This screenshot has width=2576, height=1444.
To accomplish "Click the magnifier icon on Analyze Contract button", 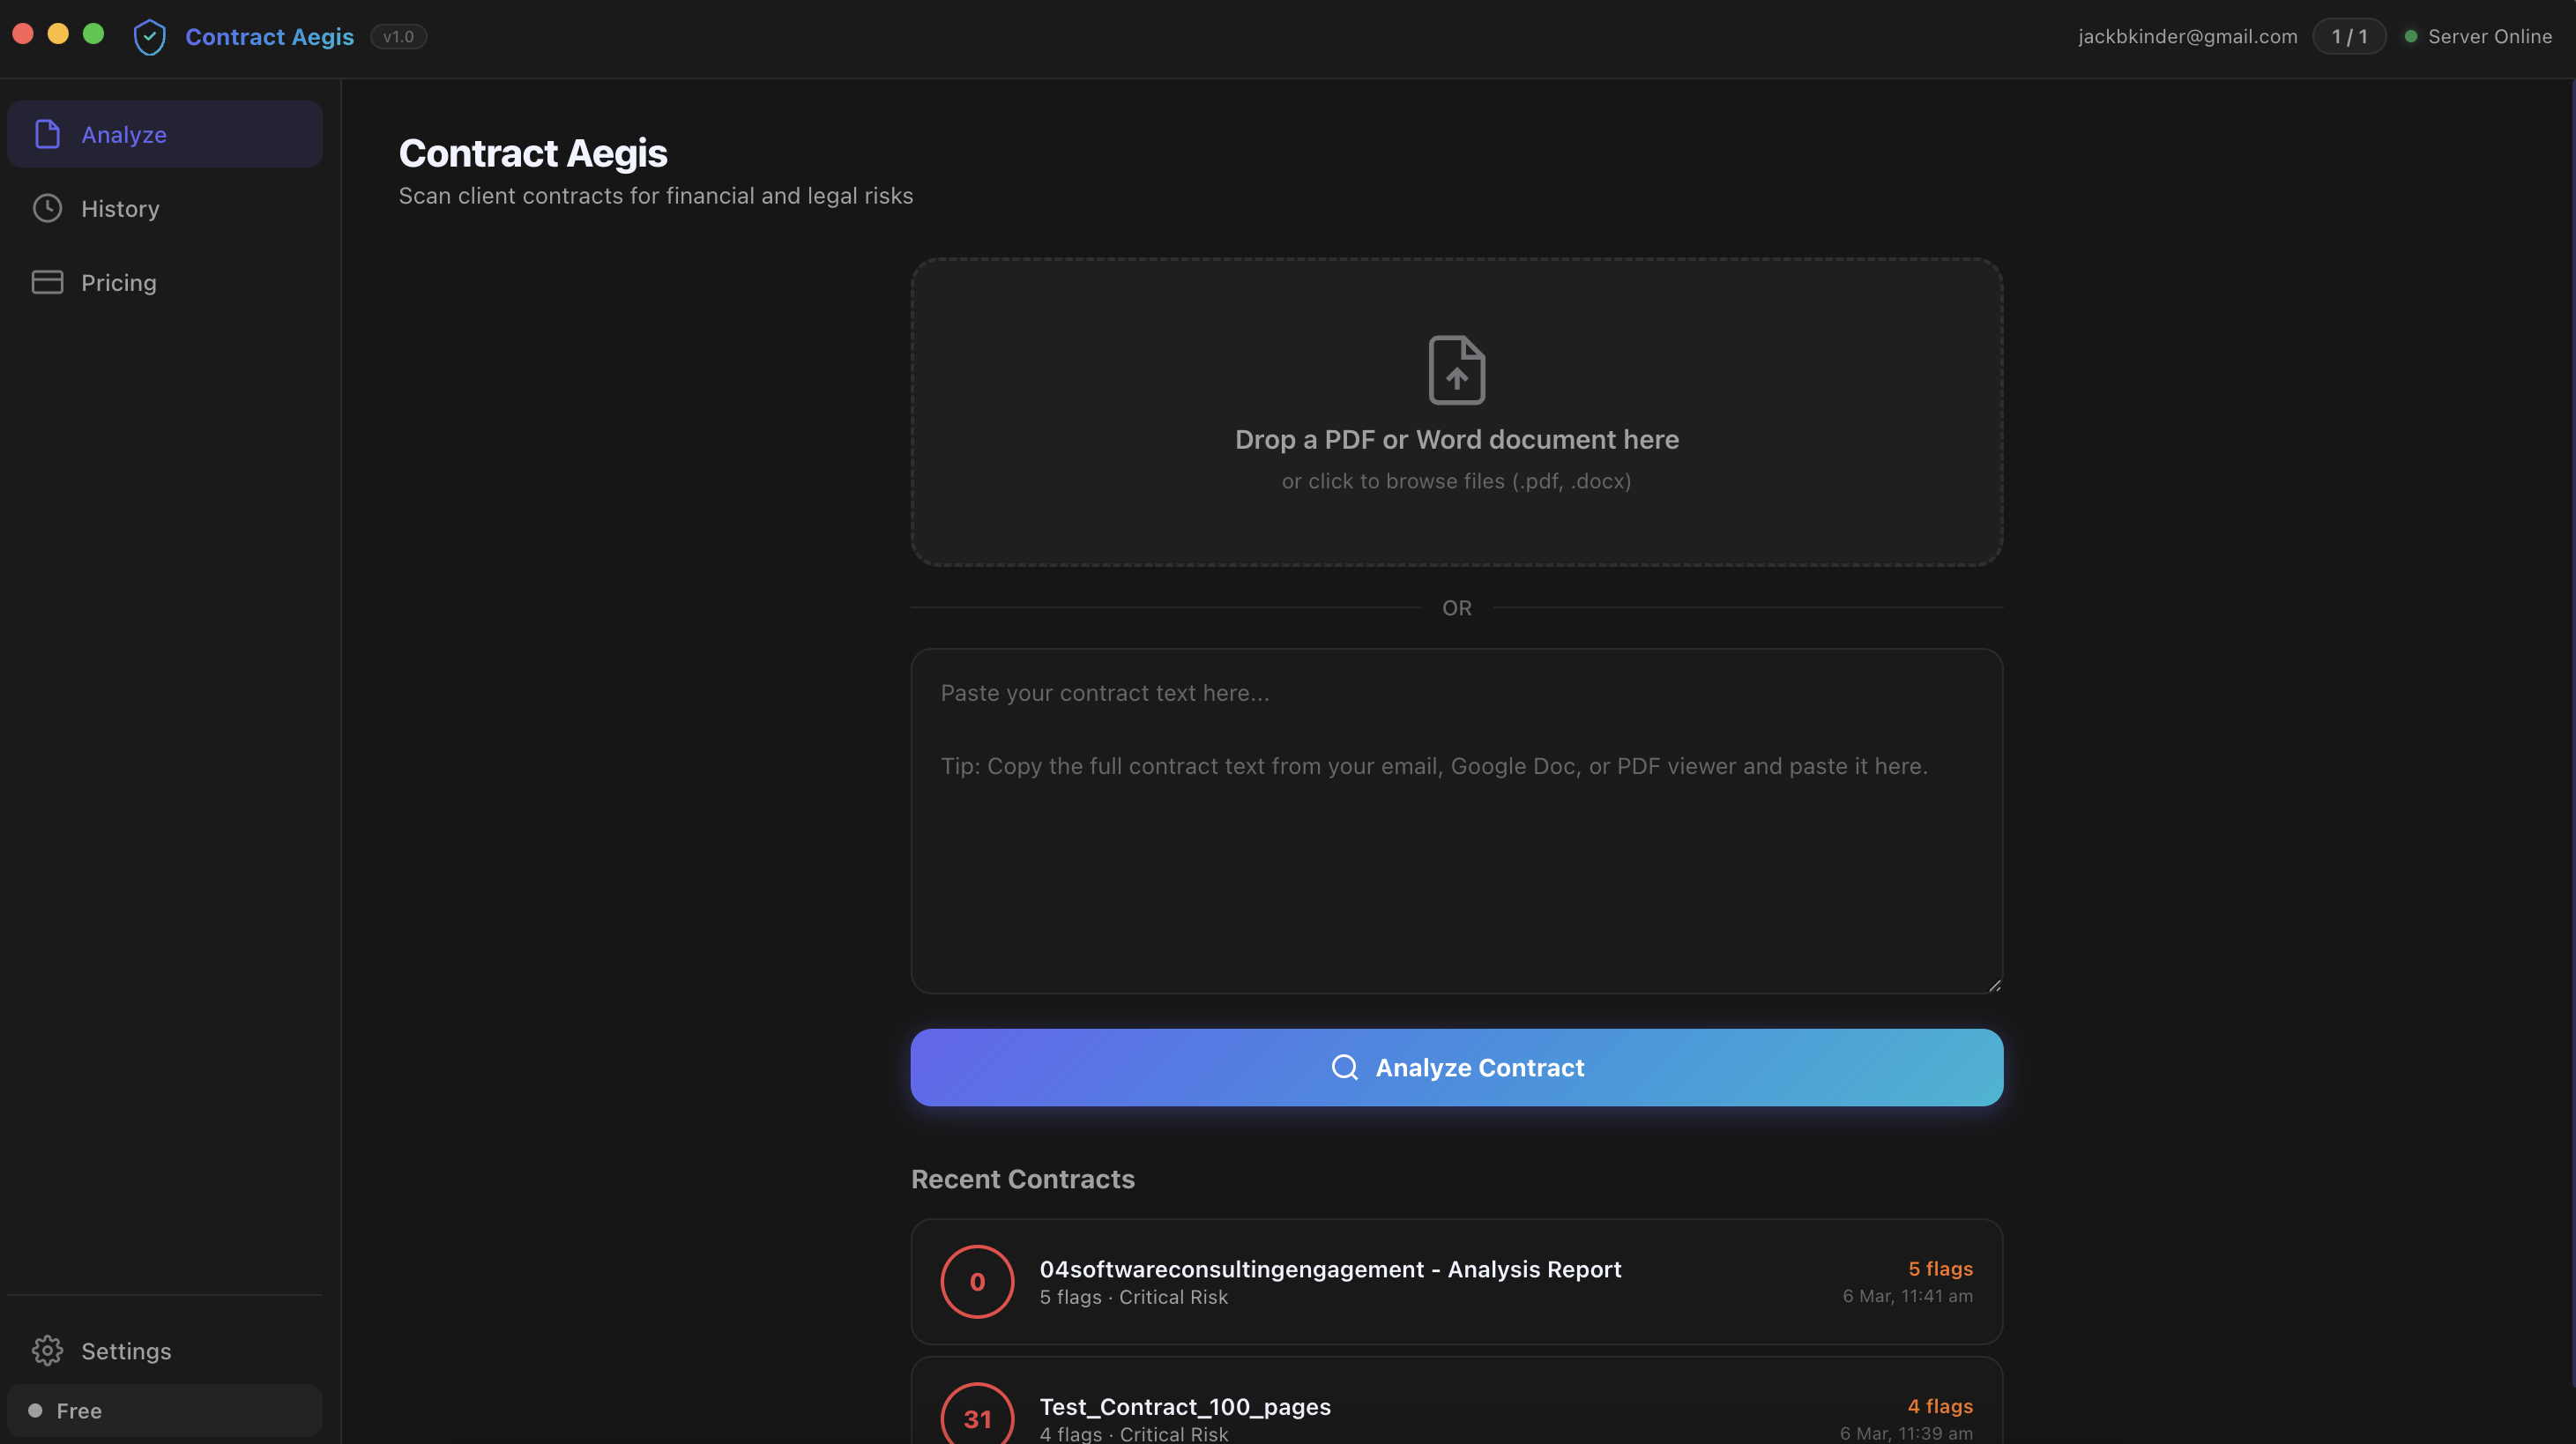I will (x=1344, y=1067).
